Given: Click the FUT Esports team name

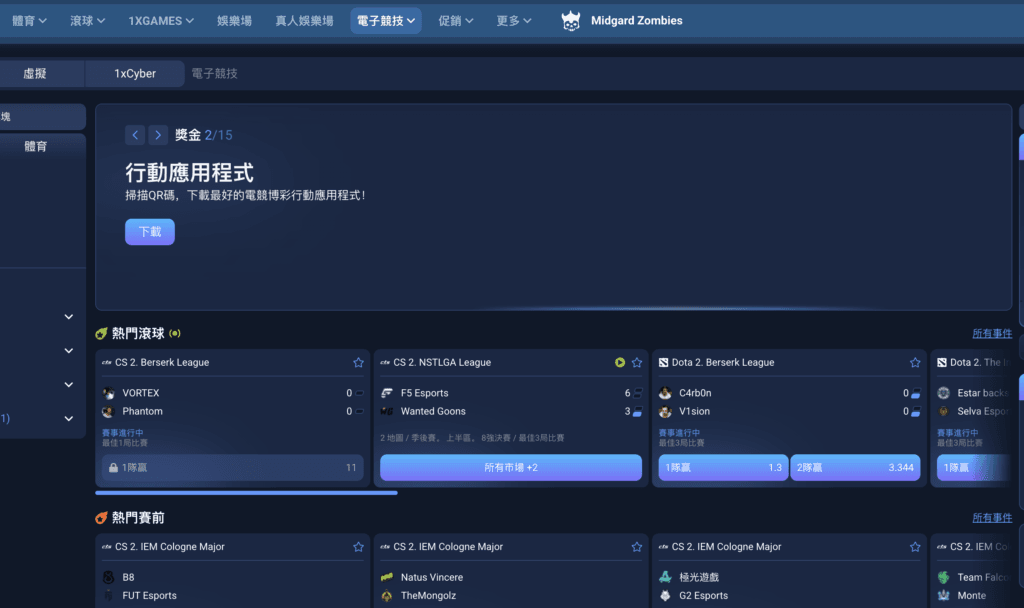Looking at the screenshot, I should click(x=150, y=596).
